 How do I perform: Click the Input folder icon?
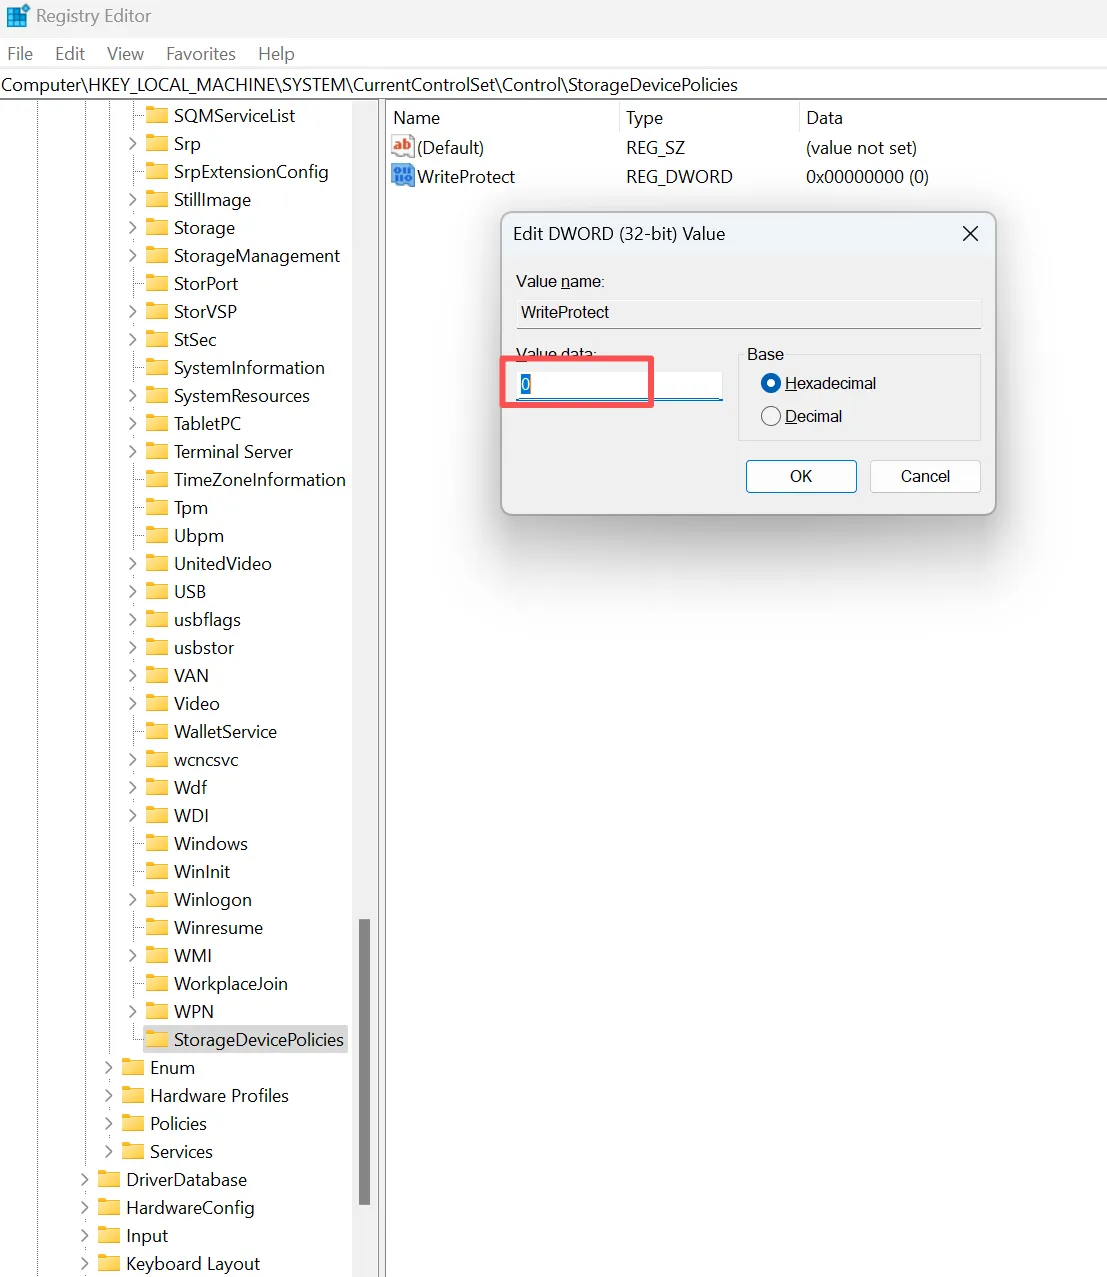coord(109,1235)
